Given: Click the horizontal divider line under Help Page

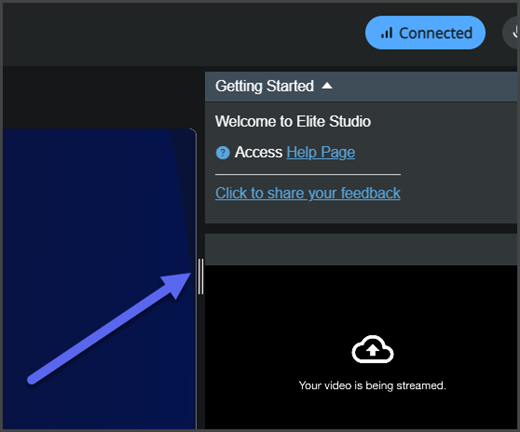Looking at the screenshot, I should pos(308,174).
